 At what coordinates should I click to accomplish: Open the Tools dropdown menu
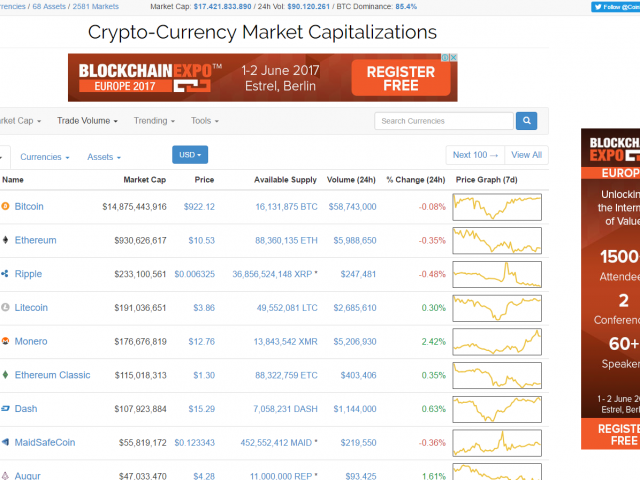tap(205, 121)
